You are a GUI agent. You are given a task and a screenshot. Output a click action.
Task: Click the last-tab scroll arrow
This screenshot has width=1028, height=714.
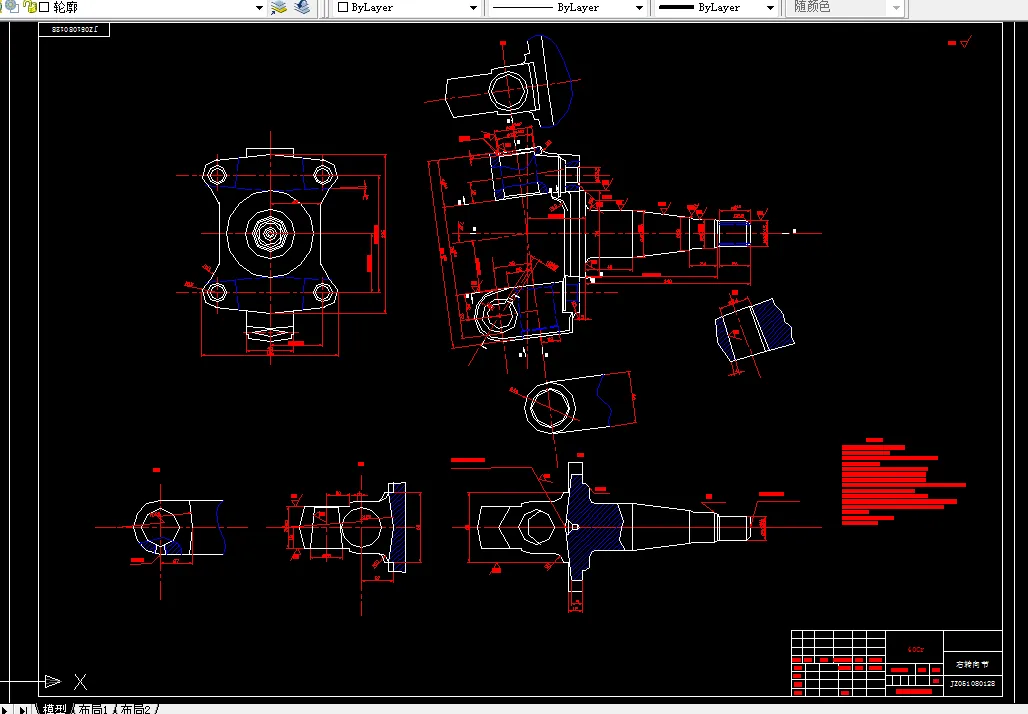(x=23, y=709)
